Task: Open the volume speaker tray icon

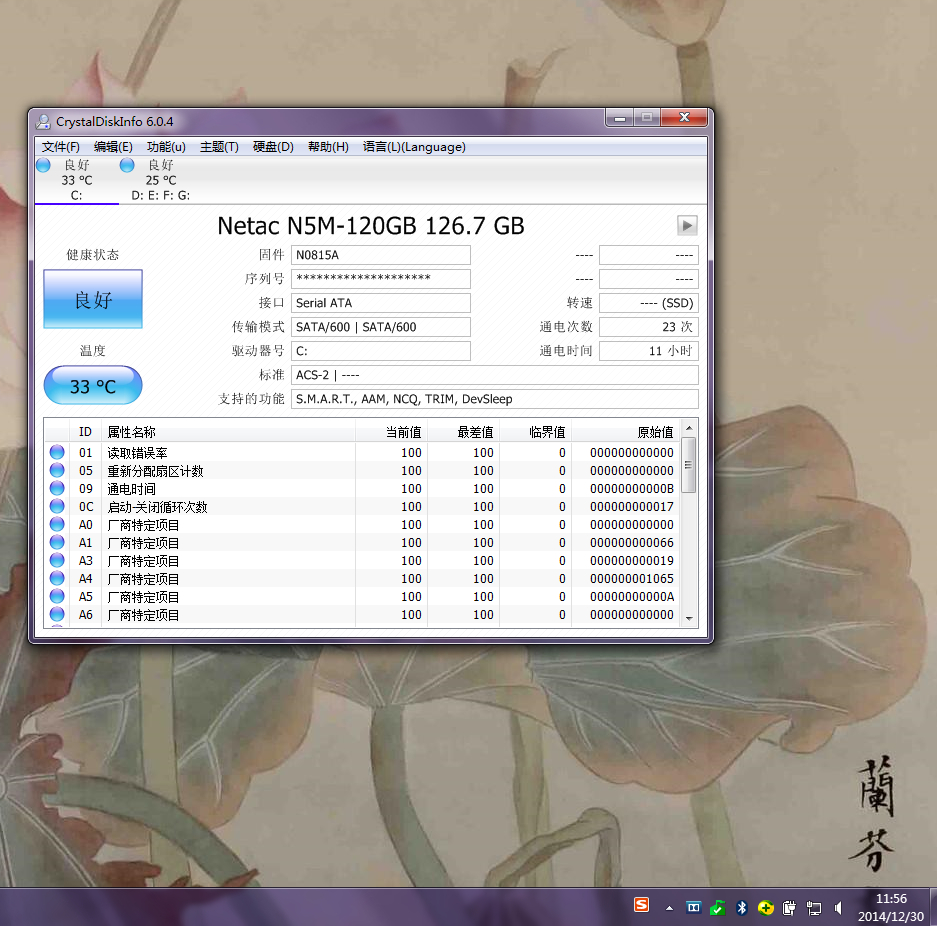Action: 838,908
